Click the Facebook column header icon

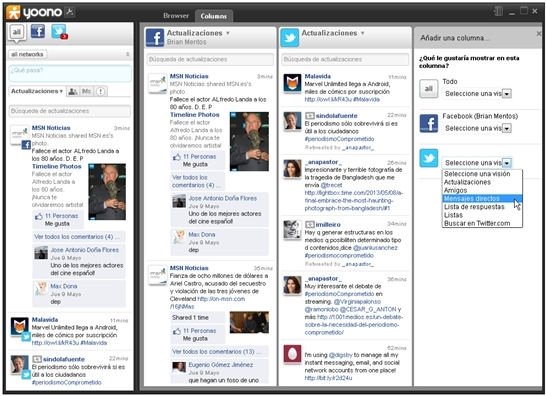tap(155, 38)
